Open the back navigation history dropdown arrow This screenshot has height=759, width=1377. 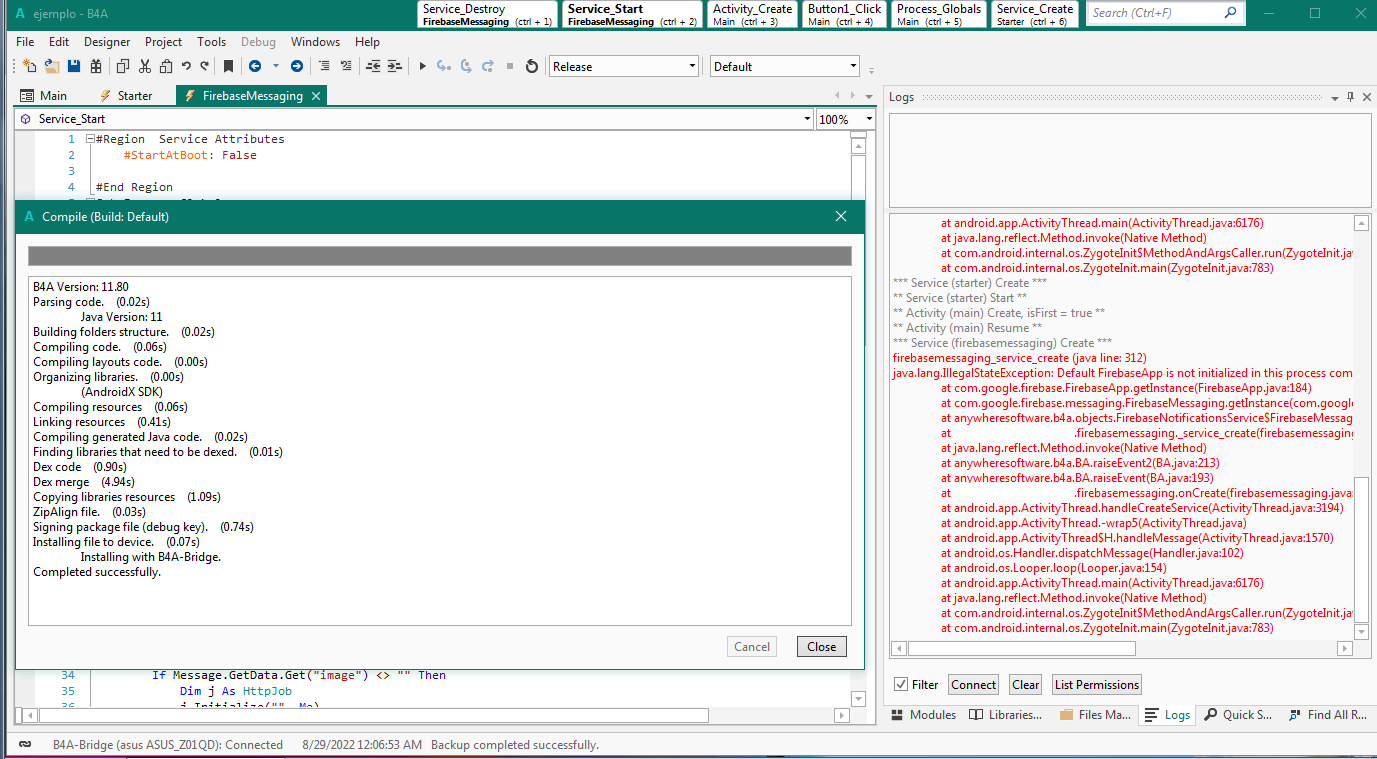tap(276, 67)
